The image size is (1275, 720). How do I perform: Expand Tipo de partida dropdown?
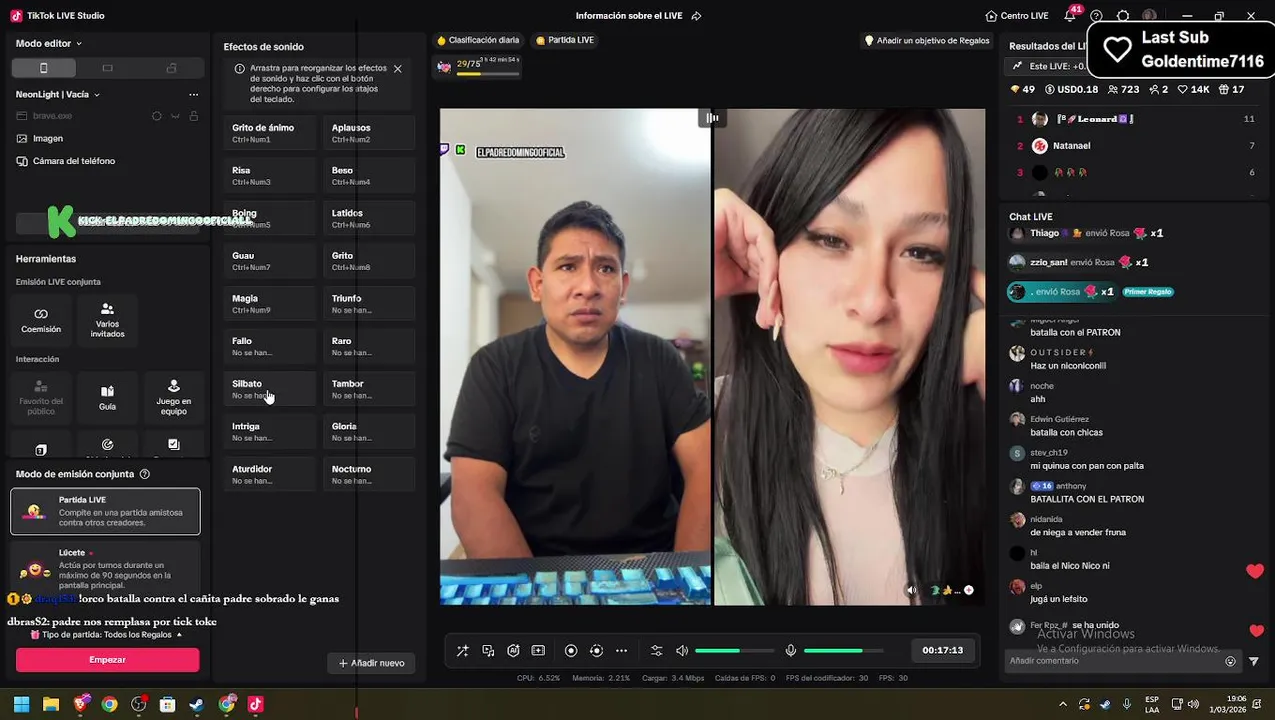pos(107,634)
